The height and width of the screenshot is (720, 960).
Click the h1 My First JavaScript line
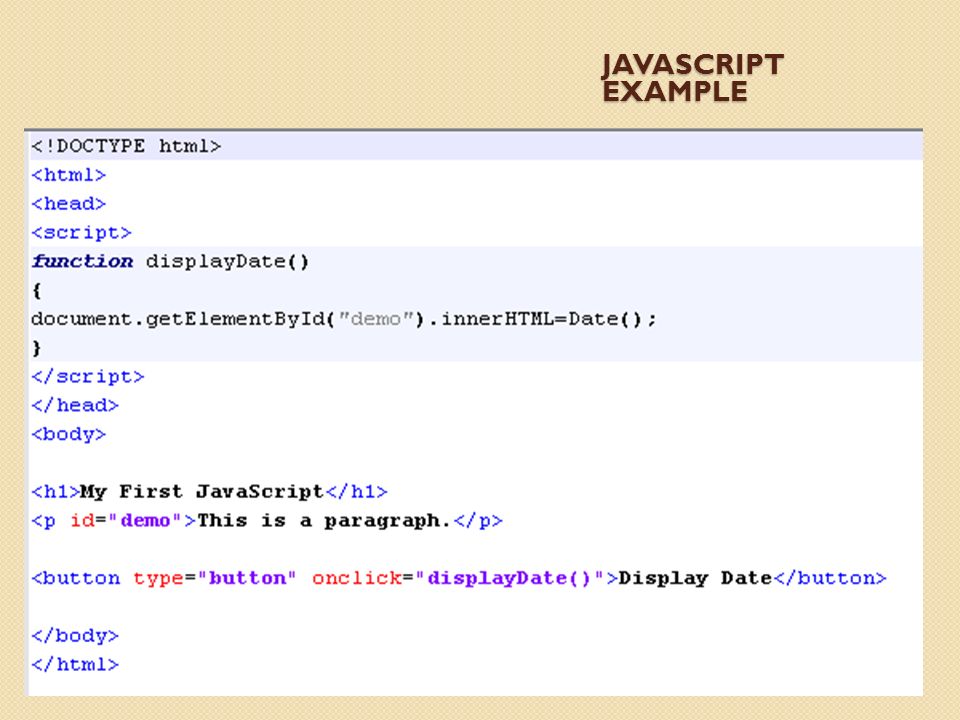tap(209, 492)
